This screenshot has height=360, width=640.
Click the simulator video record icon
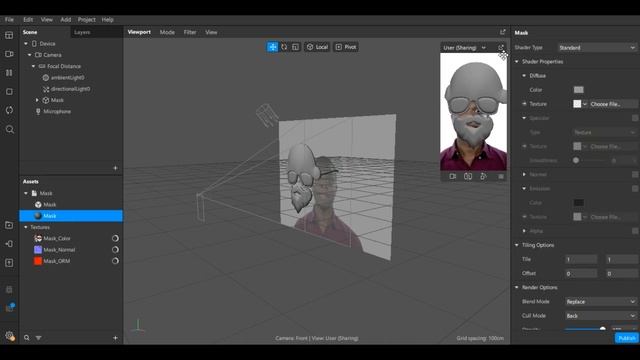[452, 176]
